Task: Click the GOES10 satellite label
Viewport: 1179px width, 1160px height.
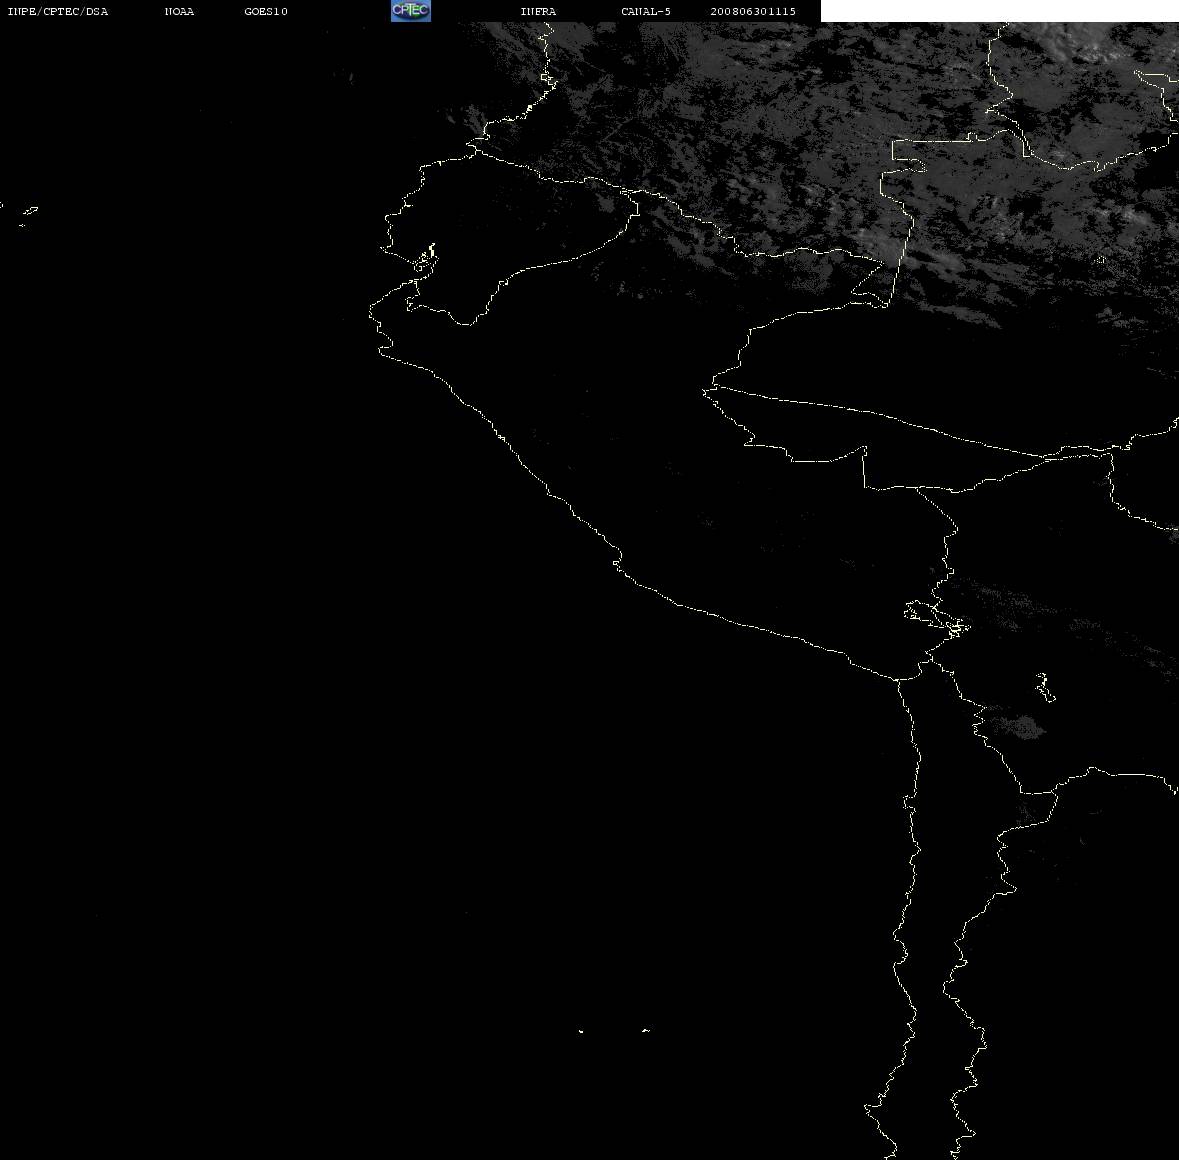Action: tap(266, 11)
